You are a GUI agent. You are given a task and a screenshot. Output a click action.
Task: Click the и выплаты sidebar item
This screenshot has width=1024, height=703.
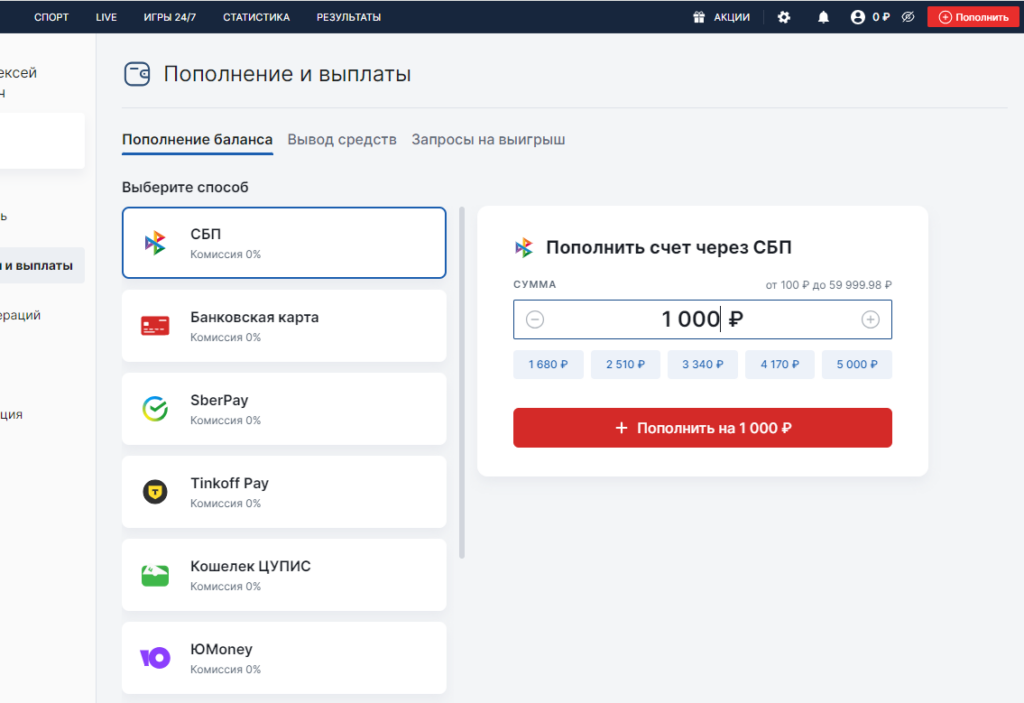click(40, 265)
